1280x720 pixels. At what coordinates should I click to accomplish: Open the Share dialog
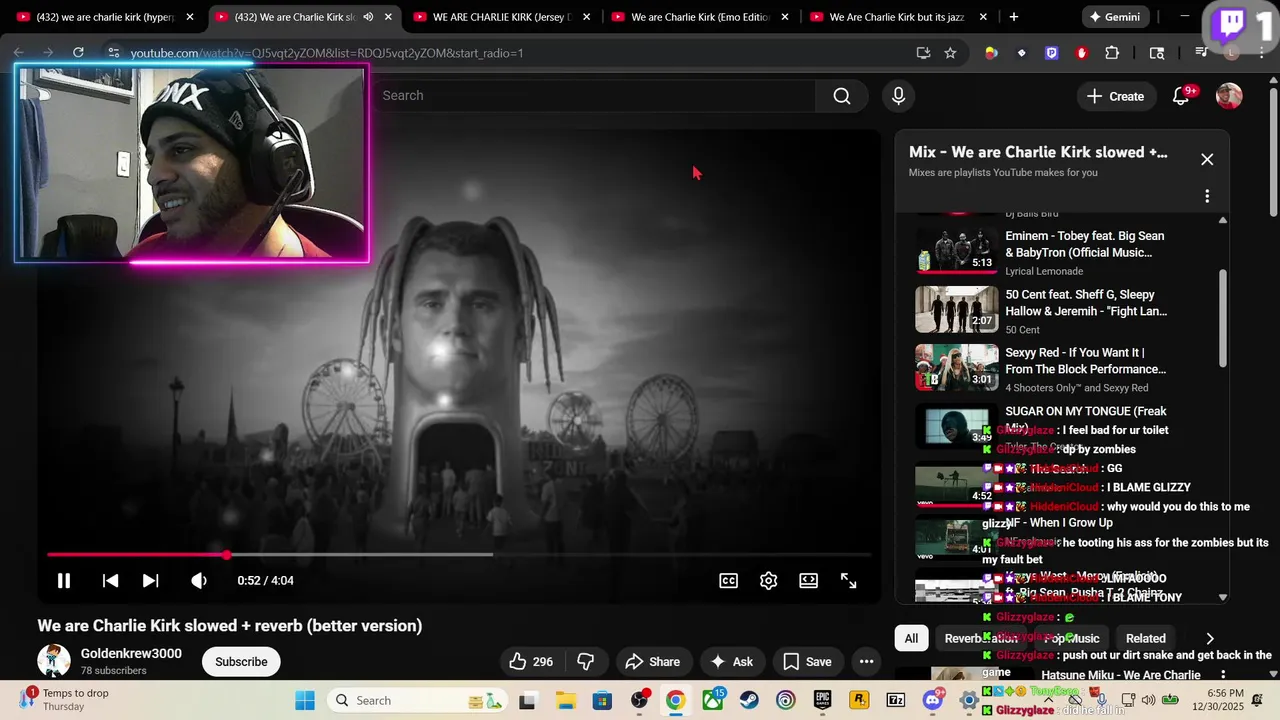point(652,661)
